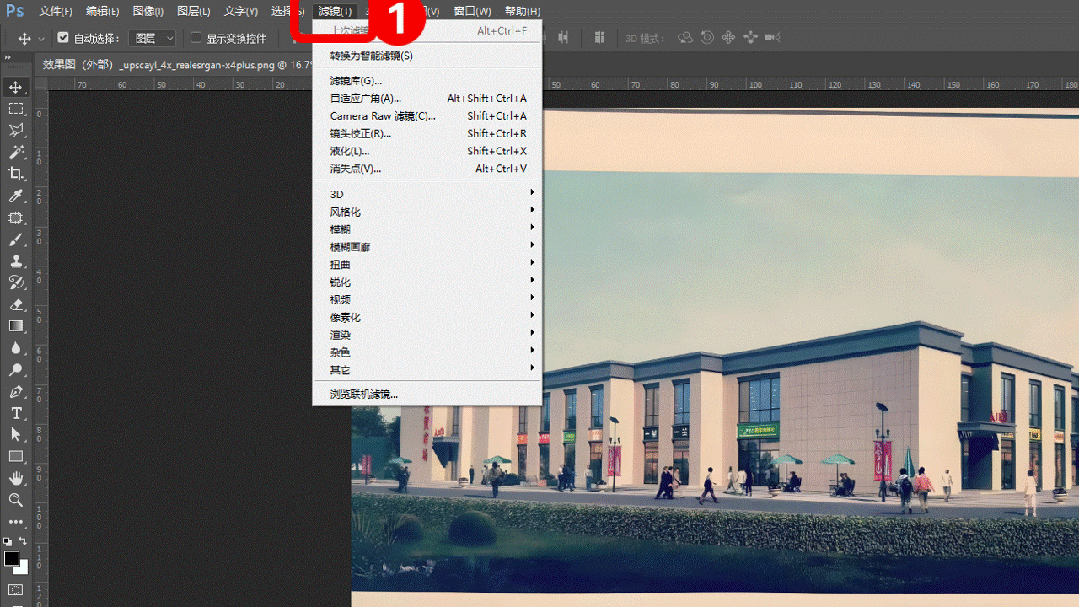The image size is (1079, 607).
Task: Select the Path Selection arrow tool
Action: pos(16,435)
